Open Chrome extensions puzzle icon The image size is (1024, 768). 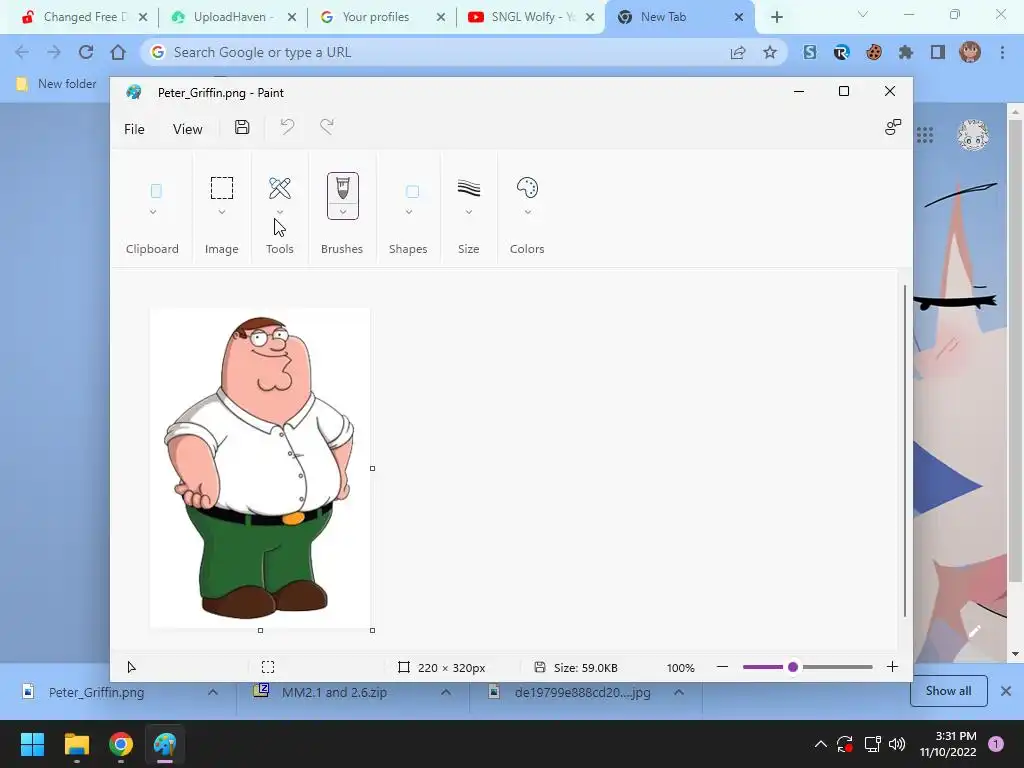coord(905,52)
